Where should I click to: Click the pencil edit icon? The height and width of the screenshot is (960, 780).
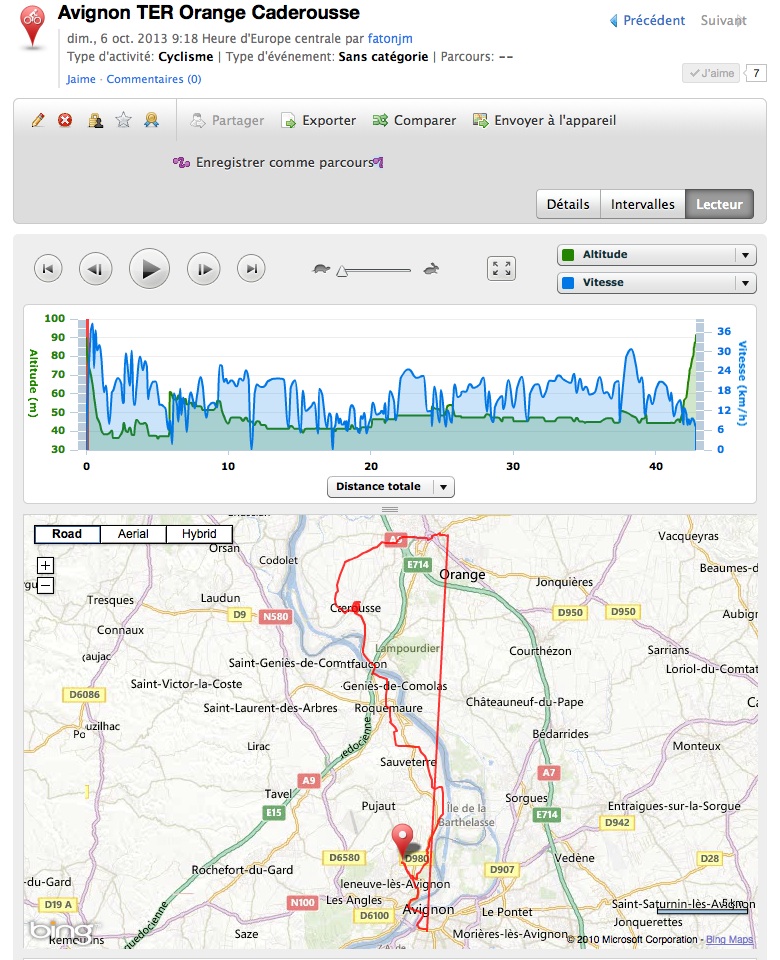click(x=38, y=120)
